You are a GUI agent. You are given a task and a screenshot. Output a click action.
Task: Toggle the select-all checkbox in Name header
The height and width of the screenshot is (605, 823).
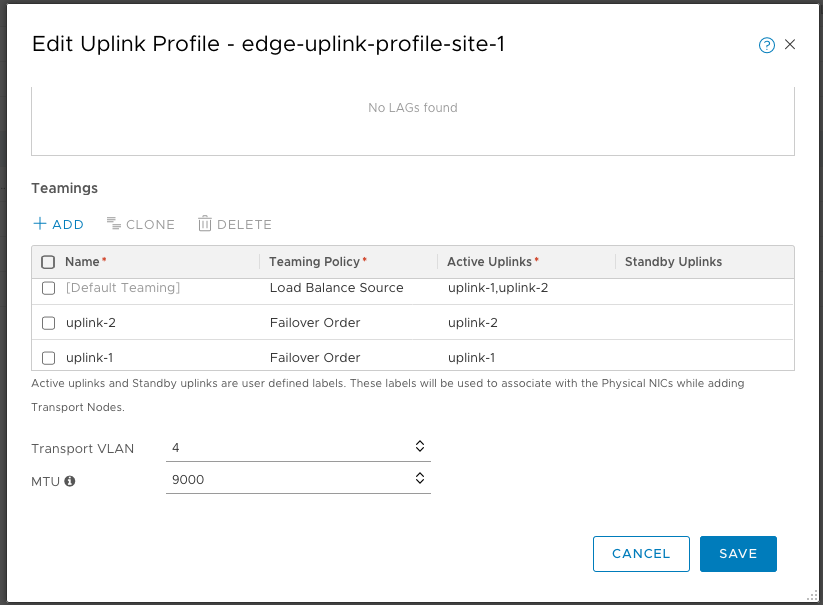[48, 262]
